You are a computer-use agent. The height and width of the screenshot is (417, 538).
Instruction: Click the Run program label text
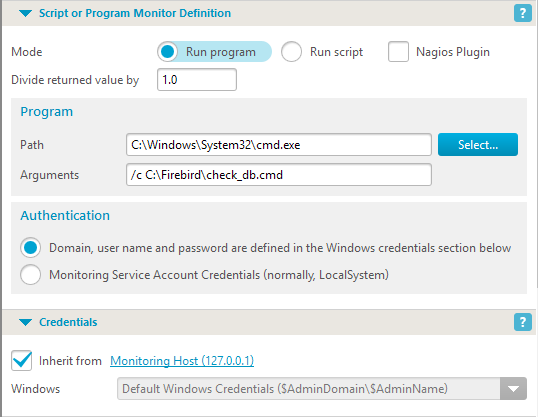(x=221, y=52)
